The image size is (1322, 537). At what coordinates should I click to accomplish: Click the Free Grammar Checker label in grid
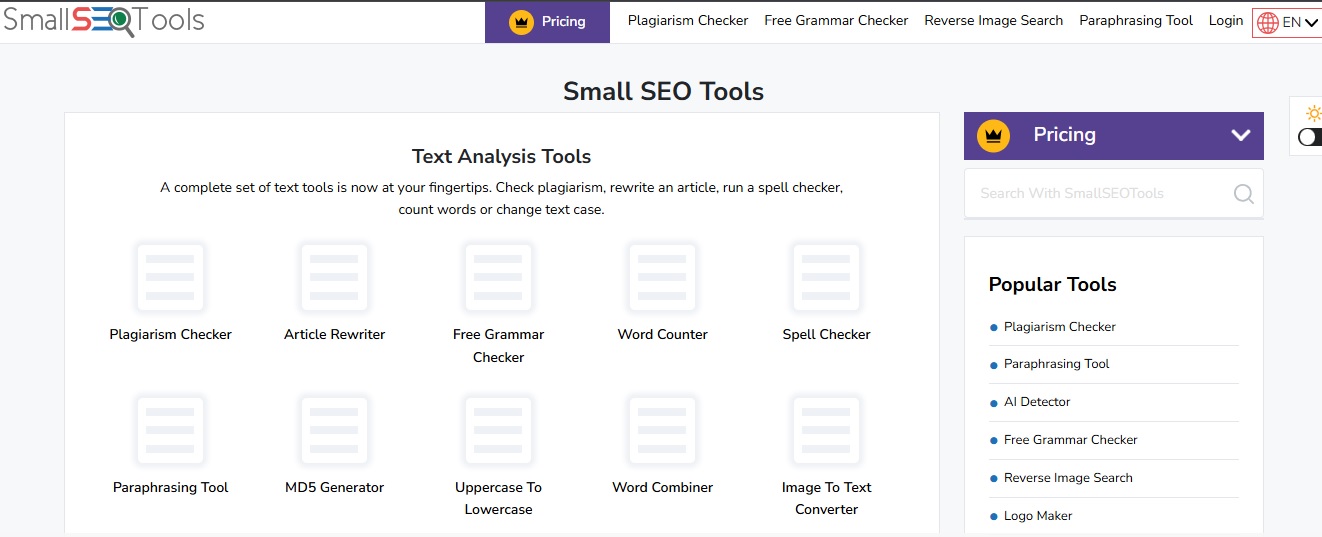coord(498,346)
